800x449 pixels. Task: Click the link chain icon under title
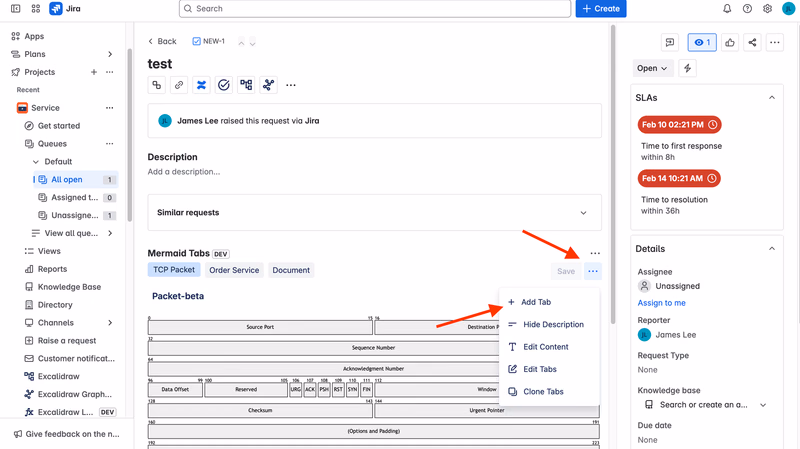point(179,85)
